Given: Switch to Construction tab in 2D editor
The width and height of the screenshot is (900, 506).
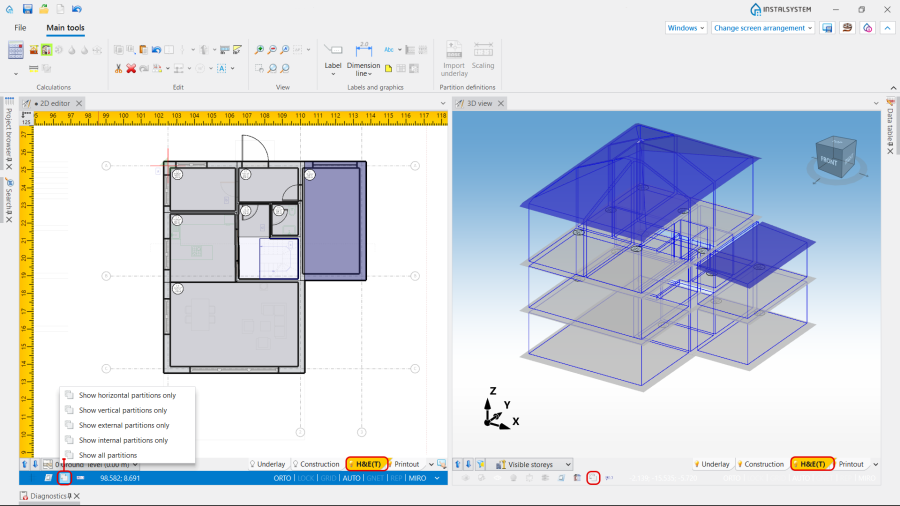Looking at the screenshot, I should coord(316,464).
